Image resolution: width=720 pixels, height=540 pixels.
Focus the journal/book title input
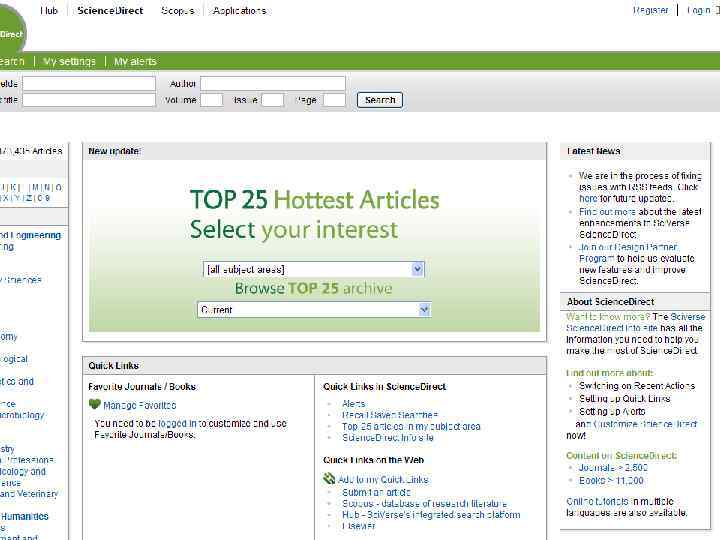(x=89, y=100)
